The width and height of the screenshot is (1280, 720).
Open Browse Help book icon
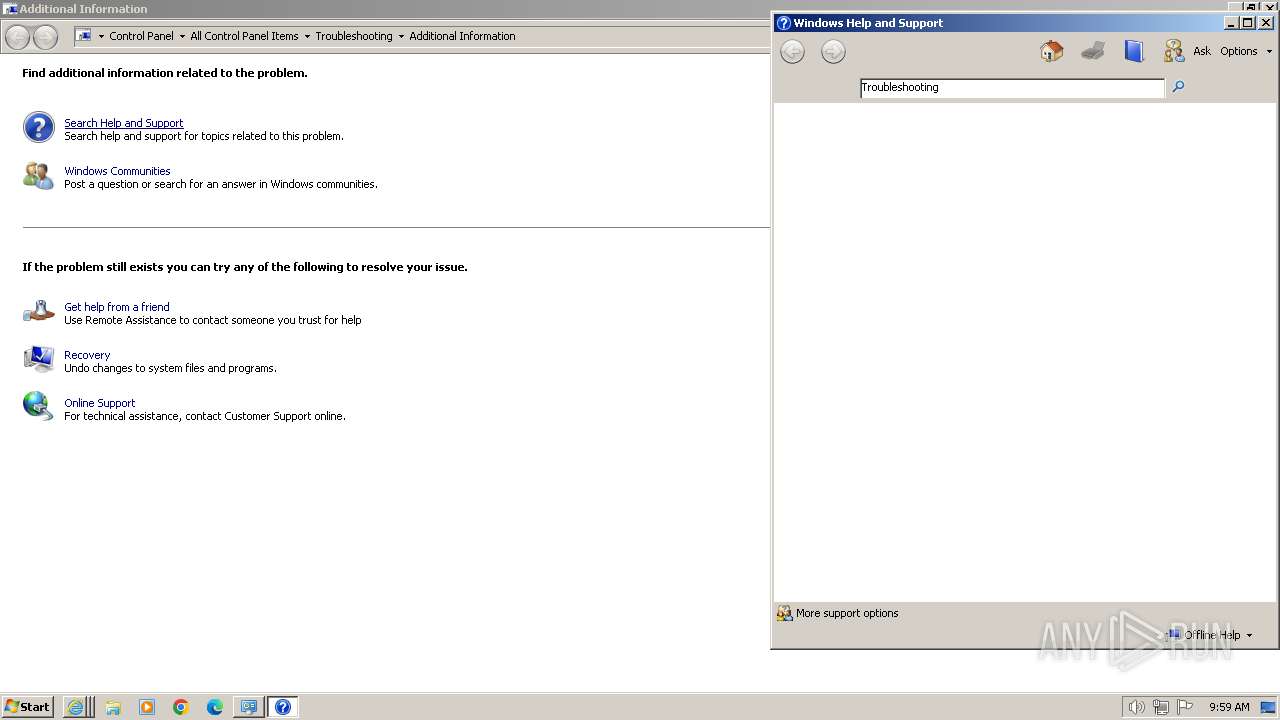1133,51
